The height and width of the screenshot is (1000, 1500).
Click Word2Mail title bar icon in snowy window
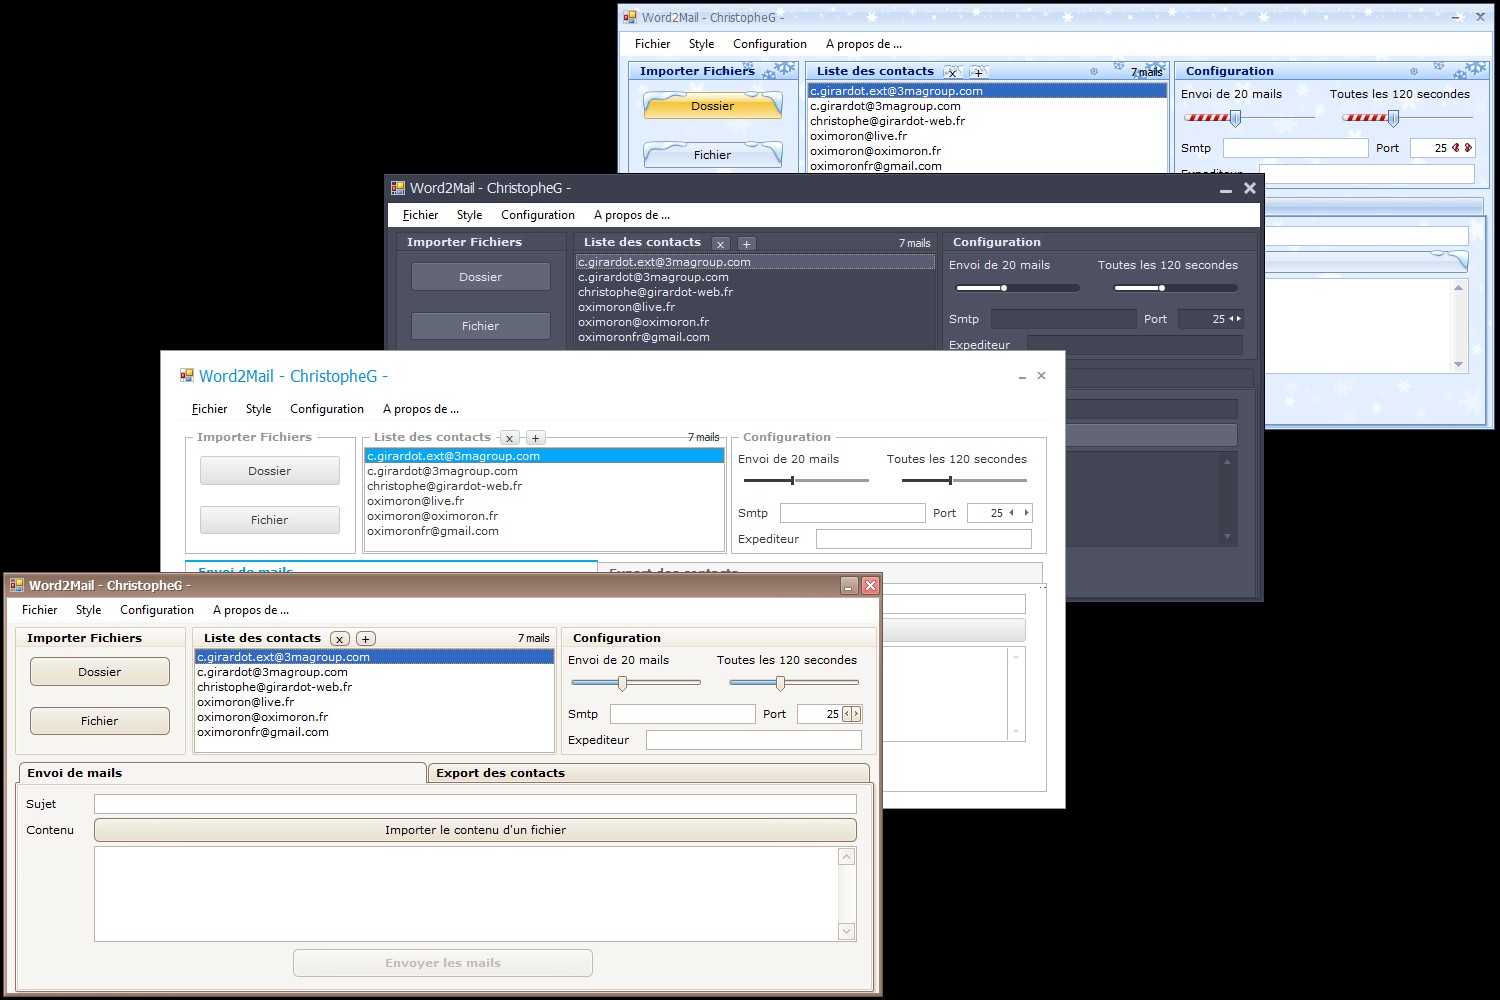630,17
